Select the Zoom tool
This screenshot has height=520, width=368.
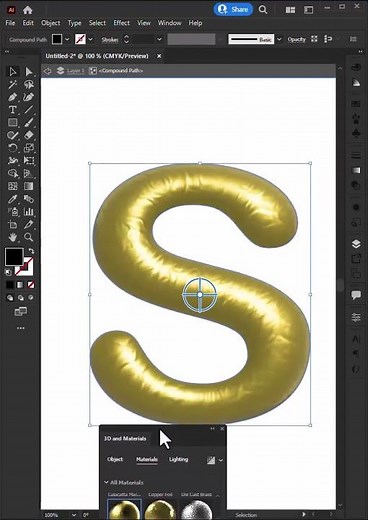coord(29,237)
